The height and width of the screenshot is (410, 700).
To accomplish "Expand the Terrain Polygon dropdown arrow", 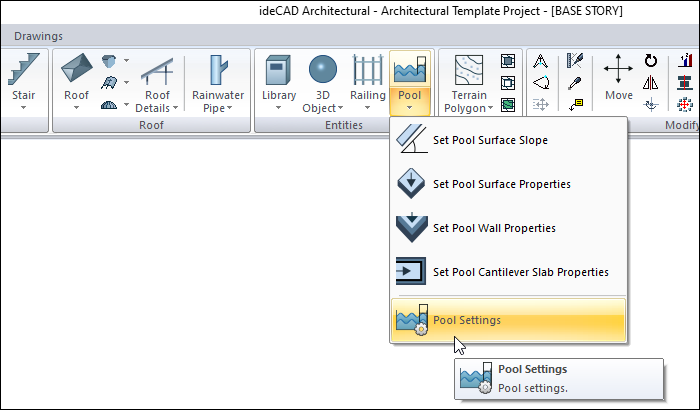I will point(490,107).
